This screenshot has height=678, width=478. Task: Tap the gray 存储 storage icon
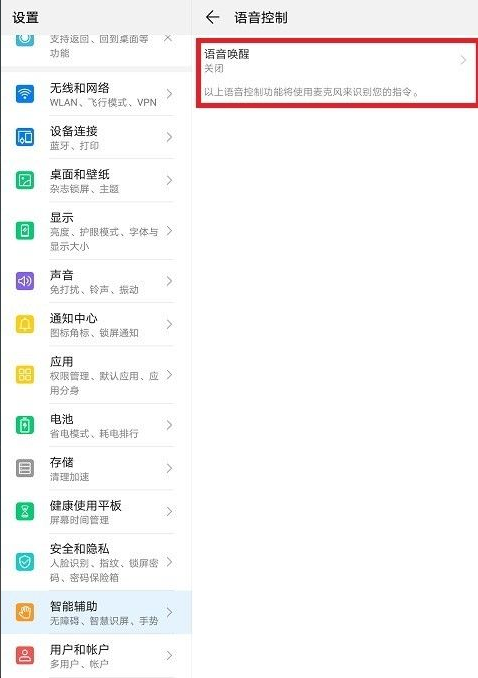point(25,468)
